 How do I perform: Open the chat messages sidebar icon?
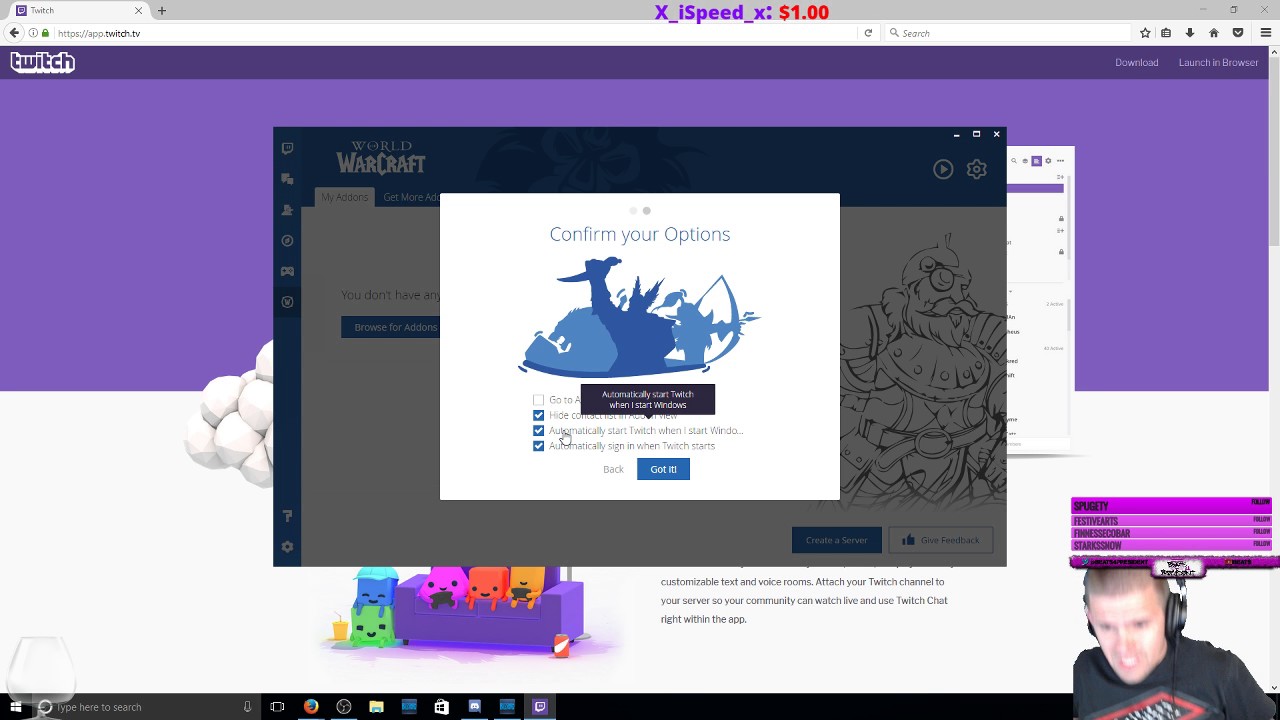tap(287, 179)
